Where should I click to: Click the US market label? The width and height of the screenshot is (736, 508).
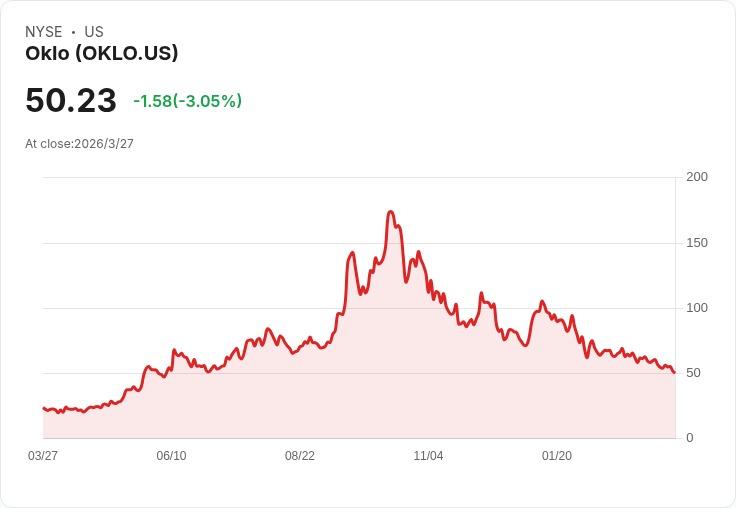click(94, 32)
